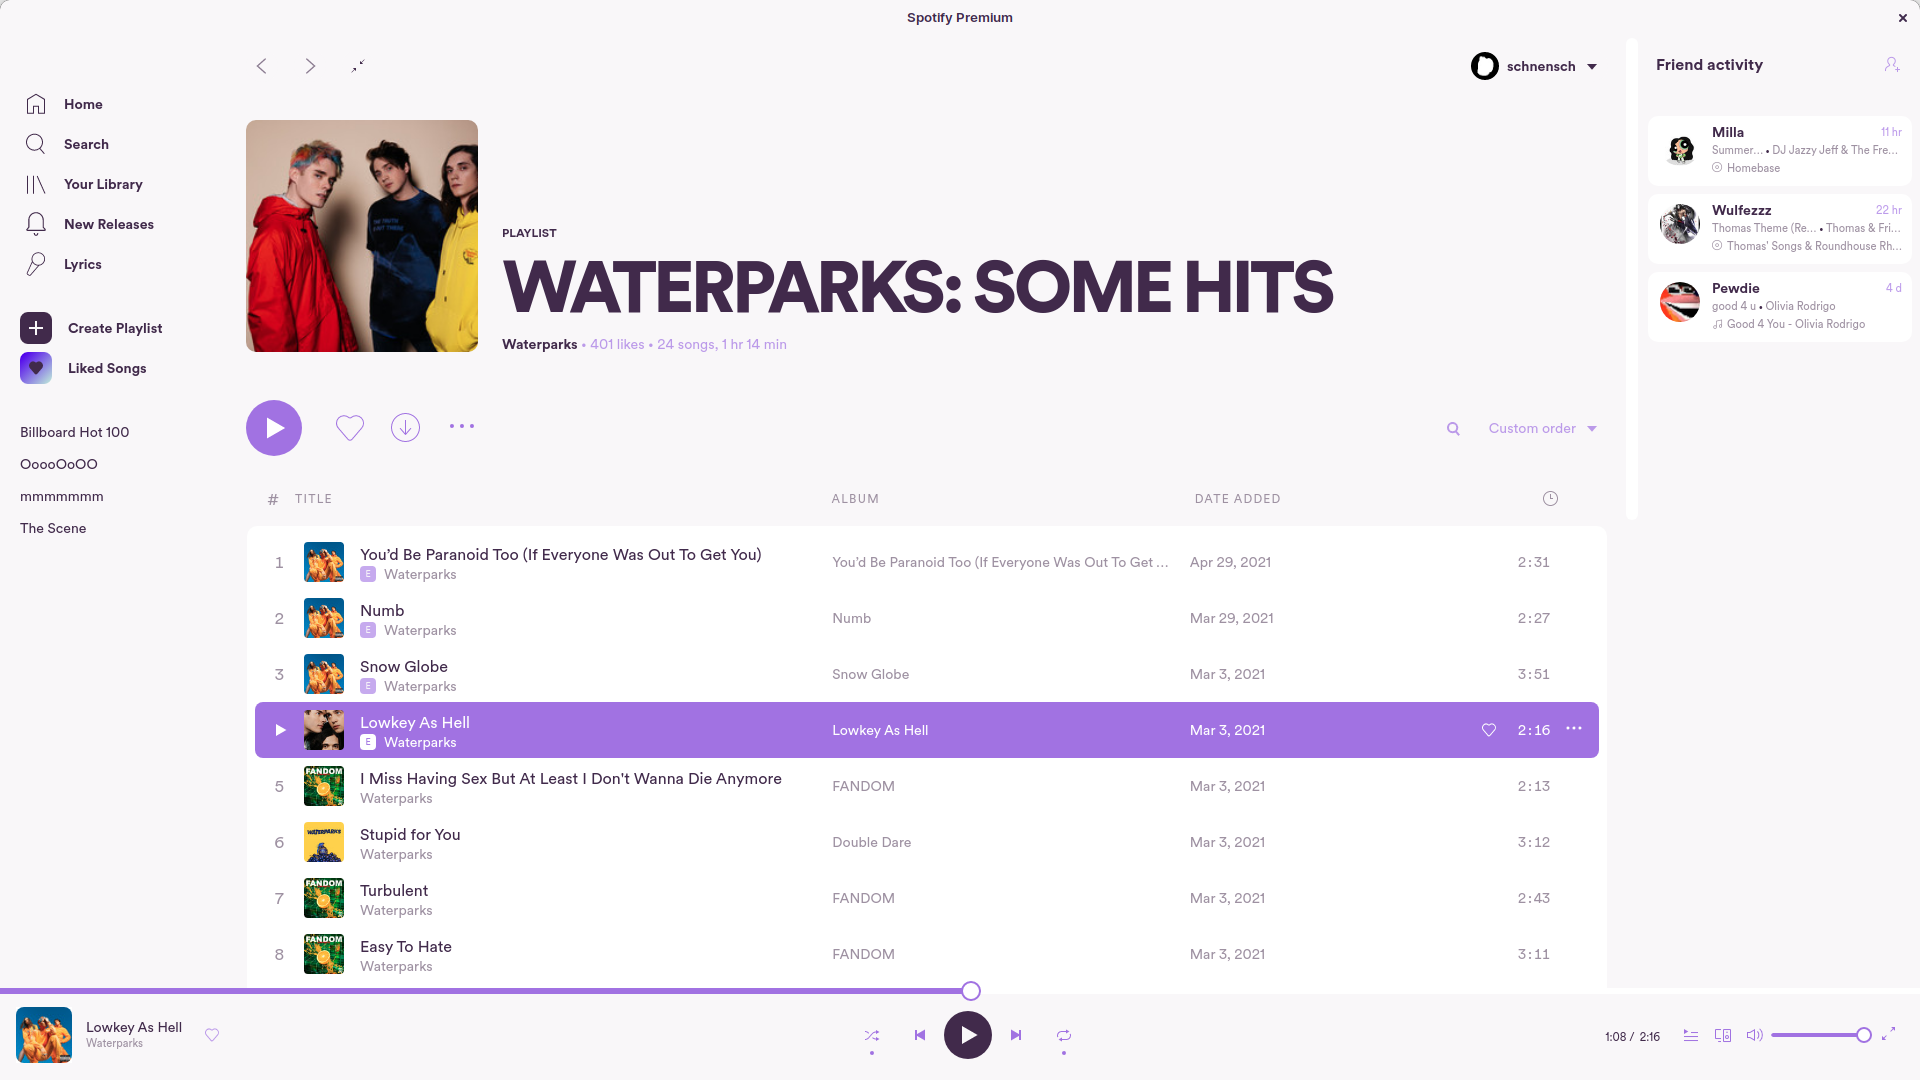This screenshot has height=1080, width=1920.
Task: Click the volume slider handle
Action: [x=1864, y=1036]
